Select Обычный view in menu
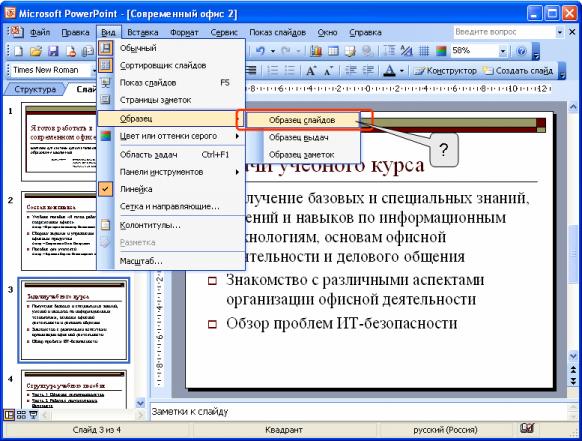582x441 pixels. (x=171, y=48)
